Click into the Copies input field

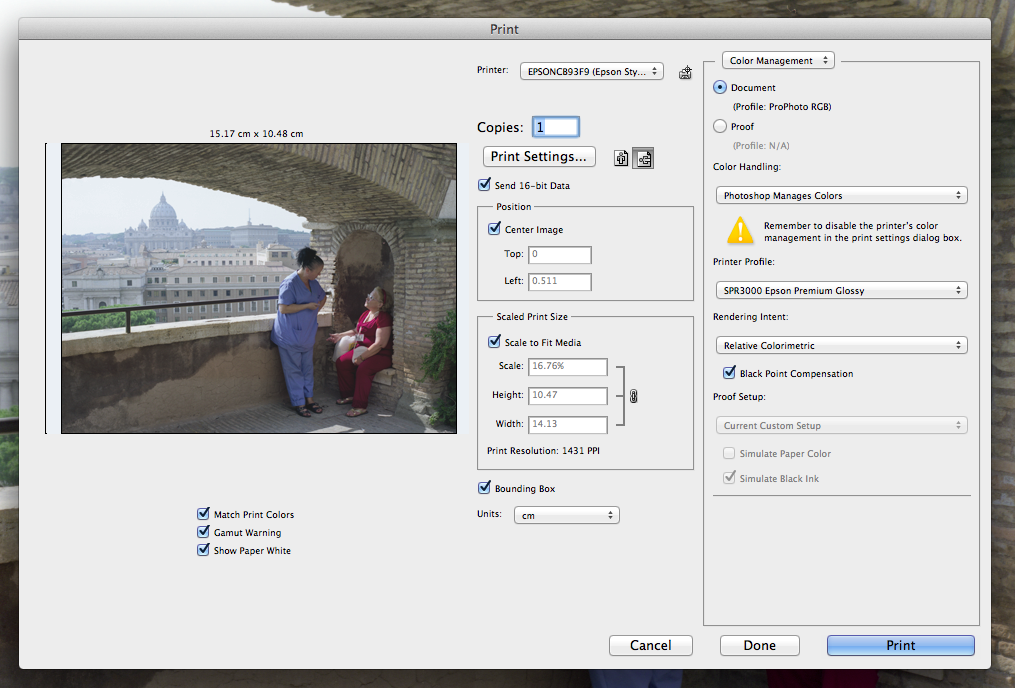(x=556, y=127)
